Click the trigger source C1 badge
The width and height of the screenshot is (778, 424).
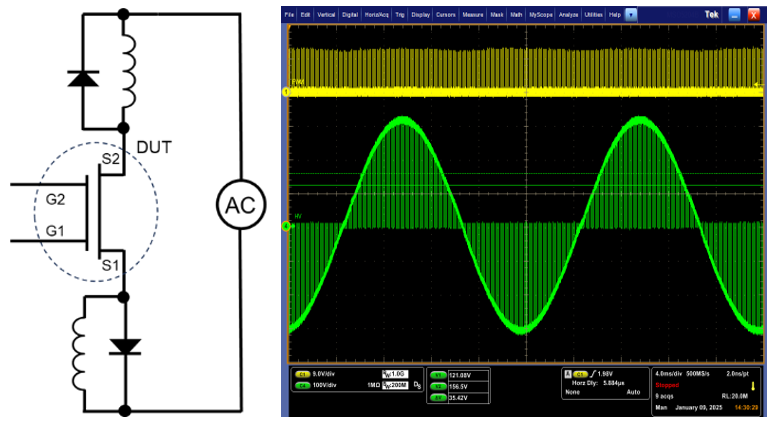(x=580, y=374)
